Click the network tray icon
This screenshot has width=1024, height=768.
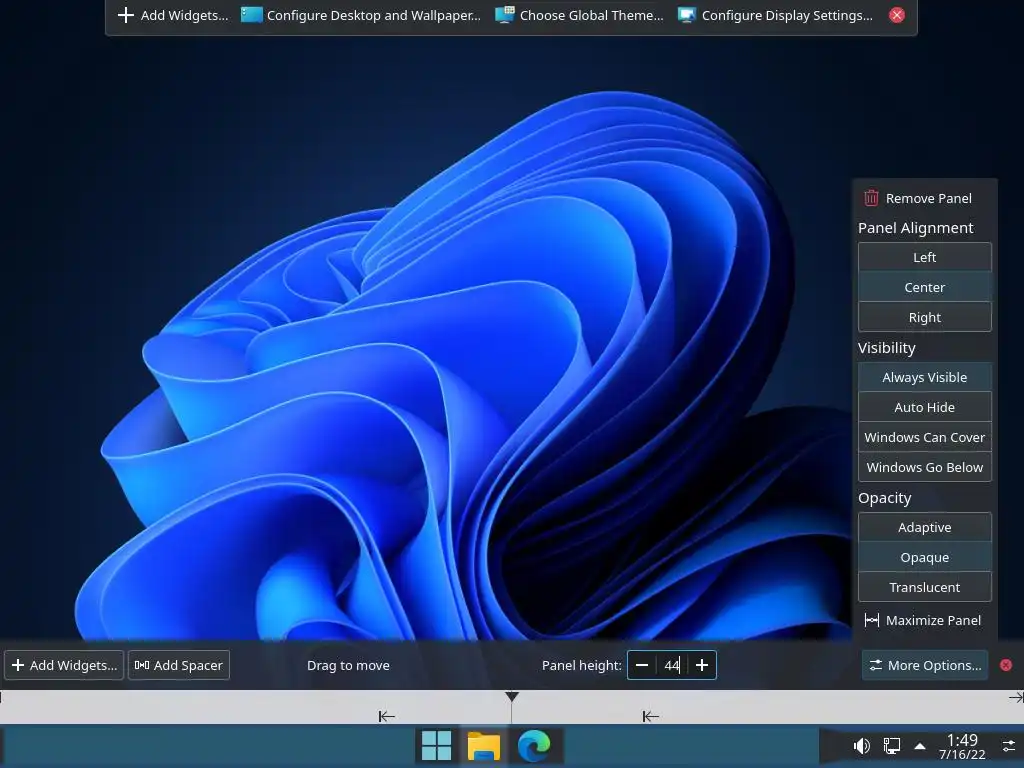(x=891, y=746)
